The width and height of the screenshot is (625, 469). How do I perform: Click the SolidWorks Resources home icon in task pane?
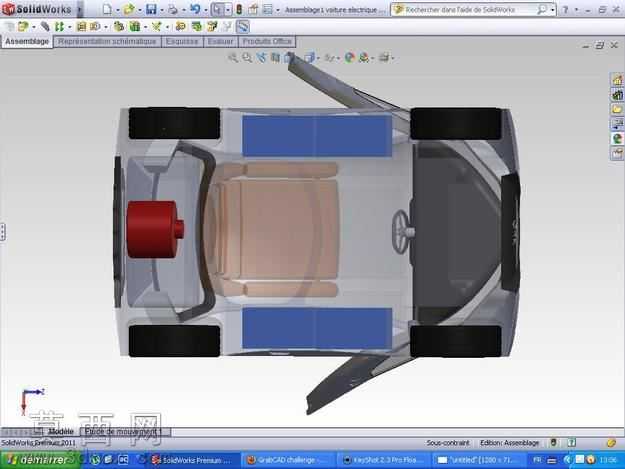pos(617,80)
